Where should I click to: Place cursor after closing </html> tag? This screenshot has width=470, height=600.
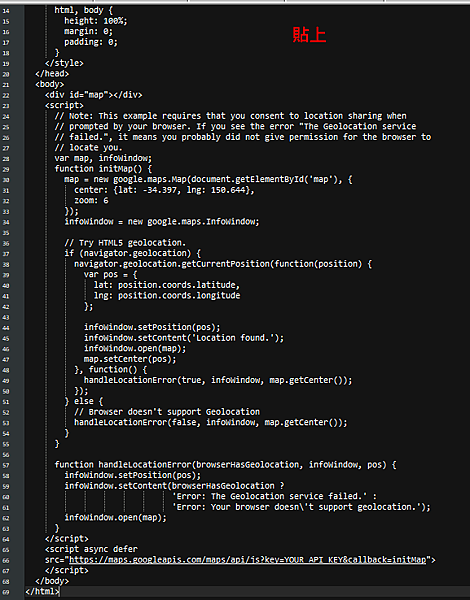[x=60, y=592]
